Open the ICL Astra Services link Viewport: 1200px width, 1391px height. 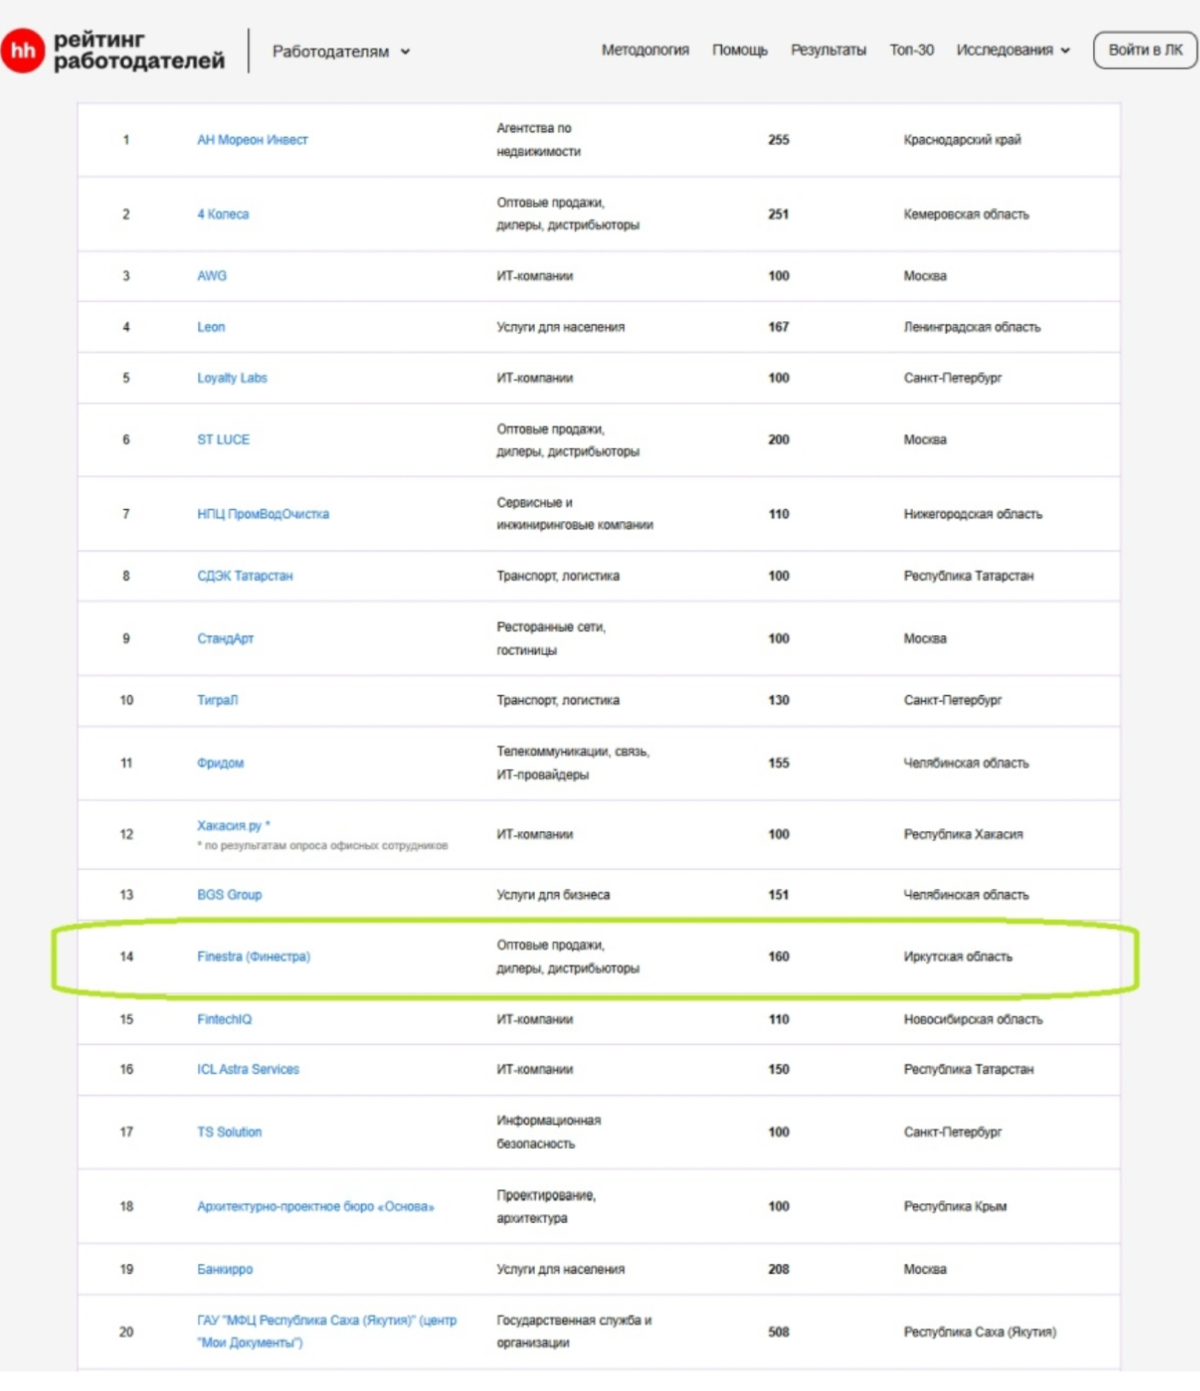248,1069
